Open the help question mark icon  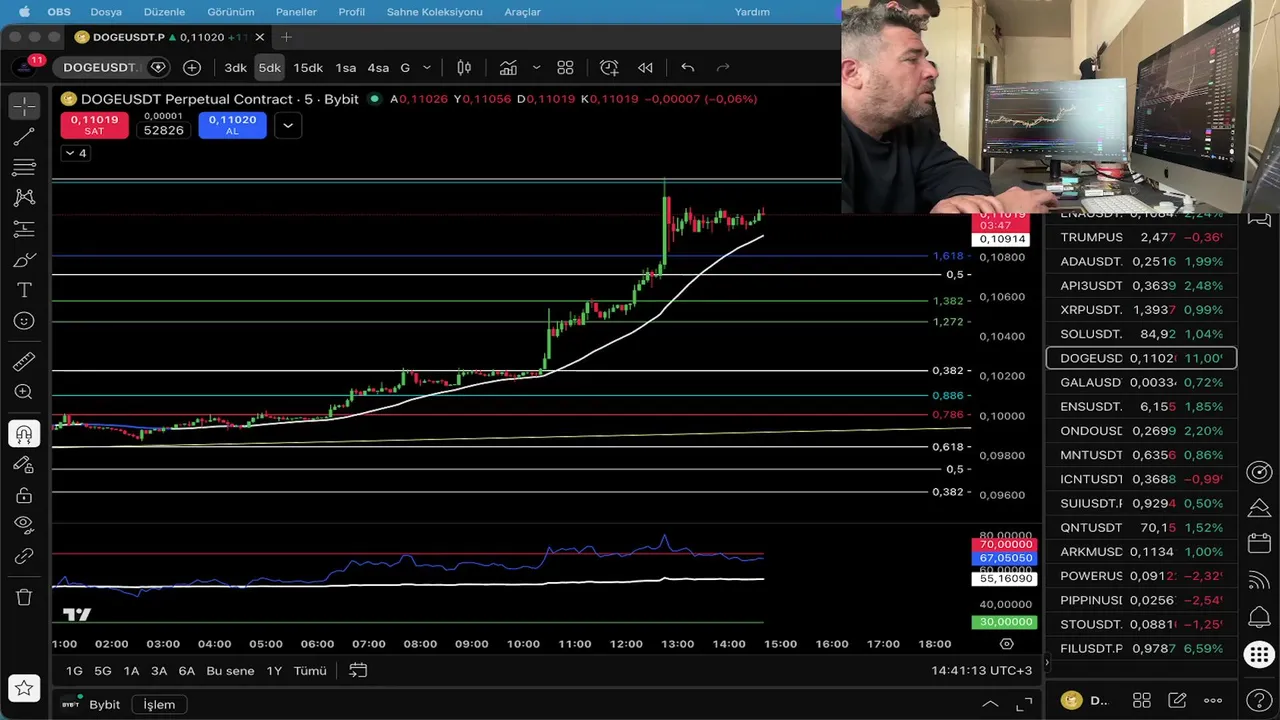[x=1259, y=701]
